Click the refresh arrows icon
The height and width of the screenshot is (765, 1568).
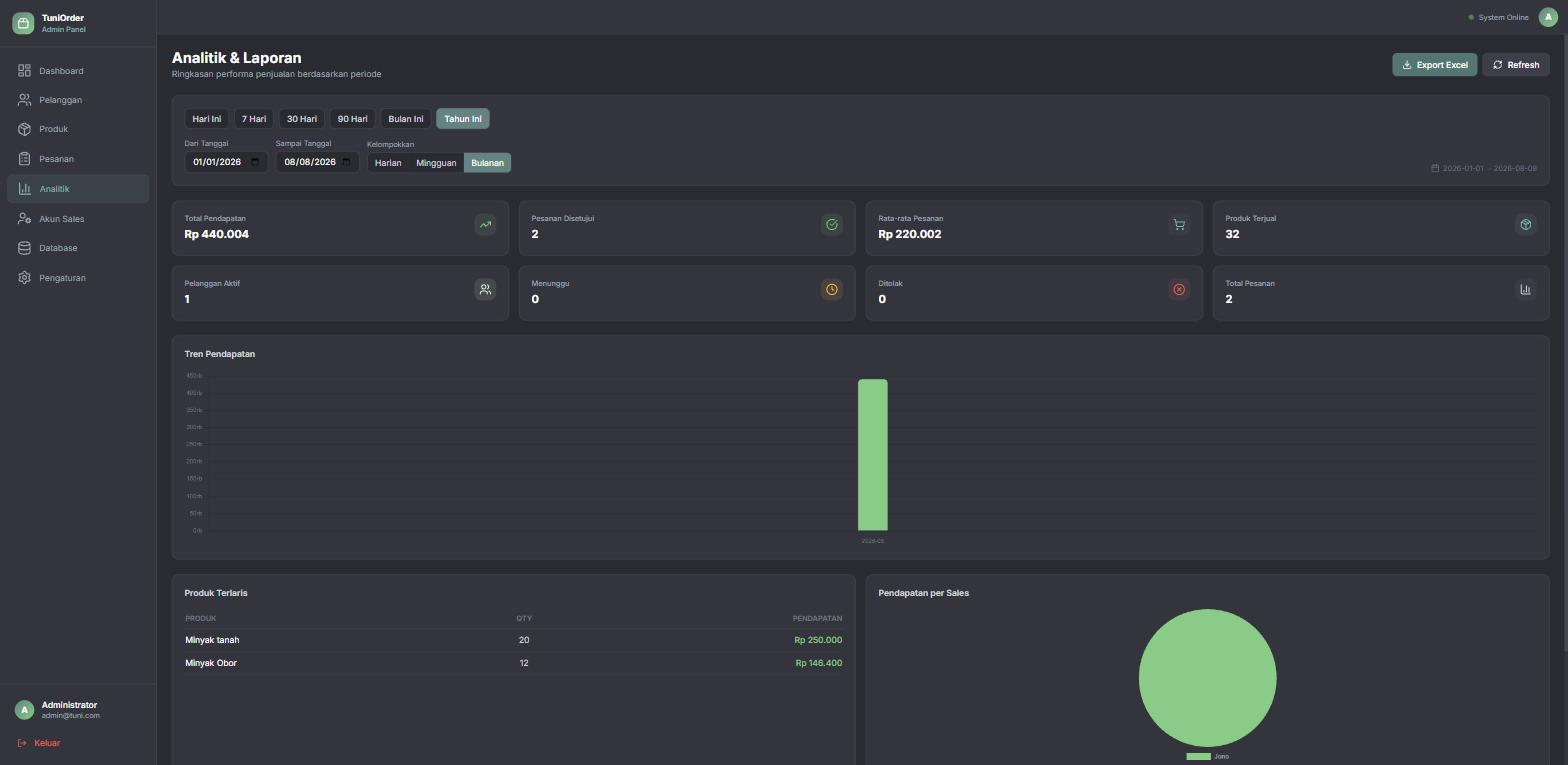[1498, 65]
